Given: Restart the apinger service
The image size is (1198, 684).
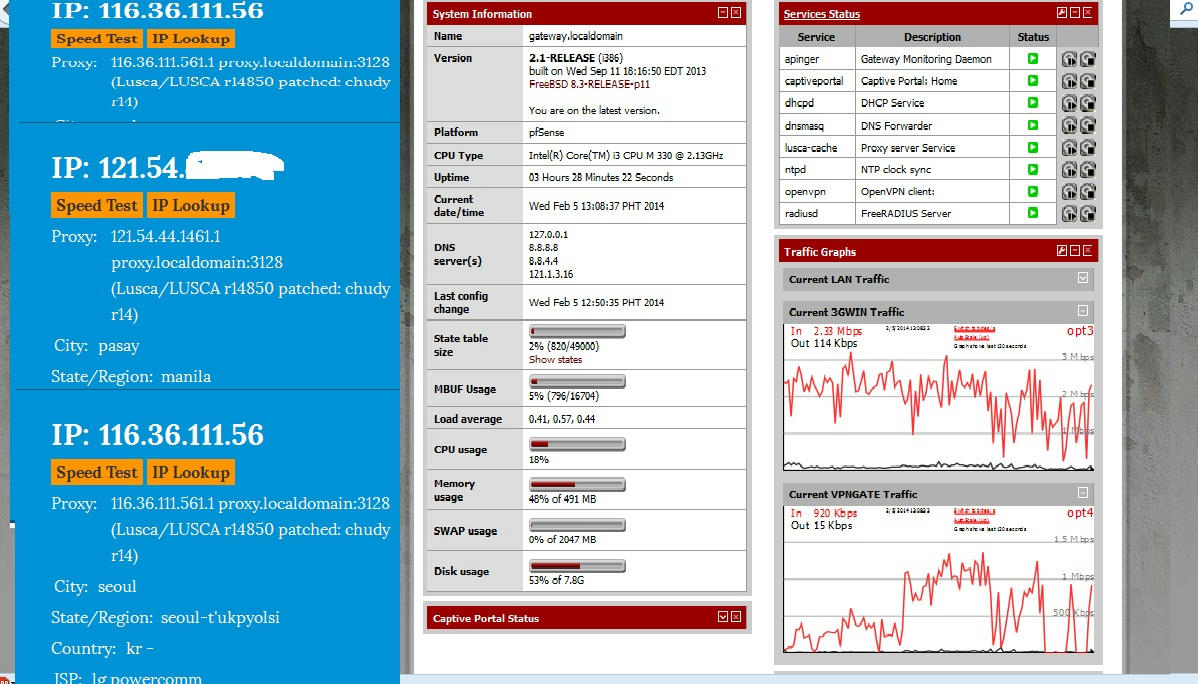Looking at the screenshot, I should click(1069, 59).
